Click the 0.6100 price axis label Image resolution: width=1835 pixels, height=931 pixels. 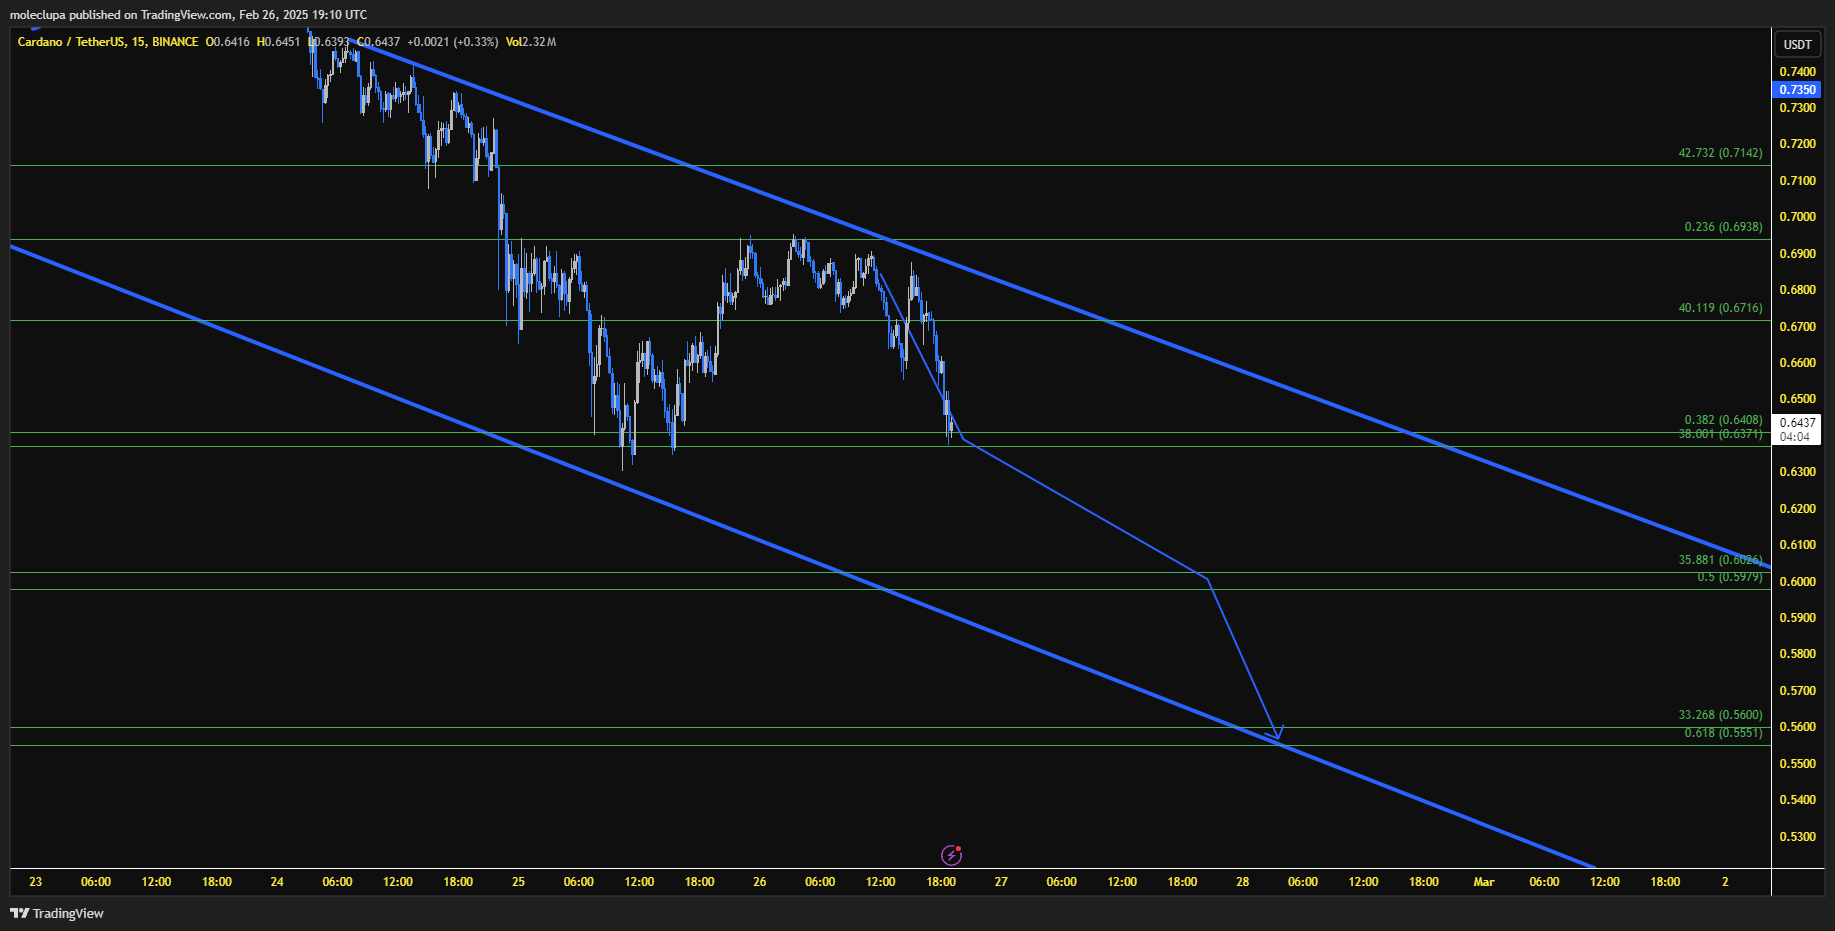[1797, 545]
